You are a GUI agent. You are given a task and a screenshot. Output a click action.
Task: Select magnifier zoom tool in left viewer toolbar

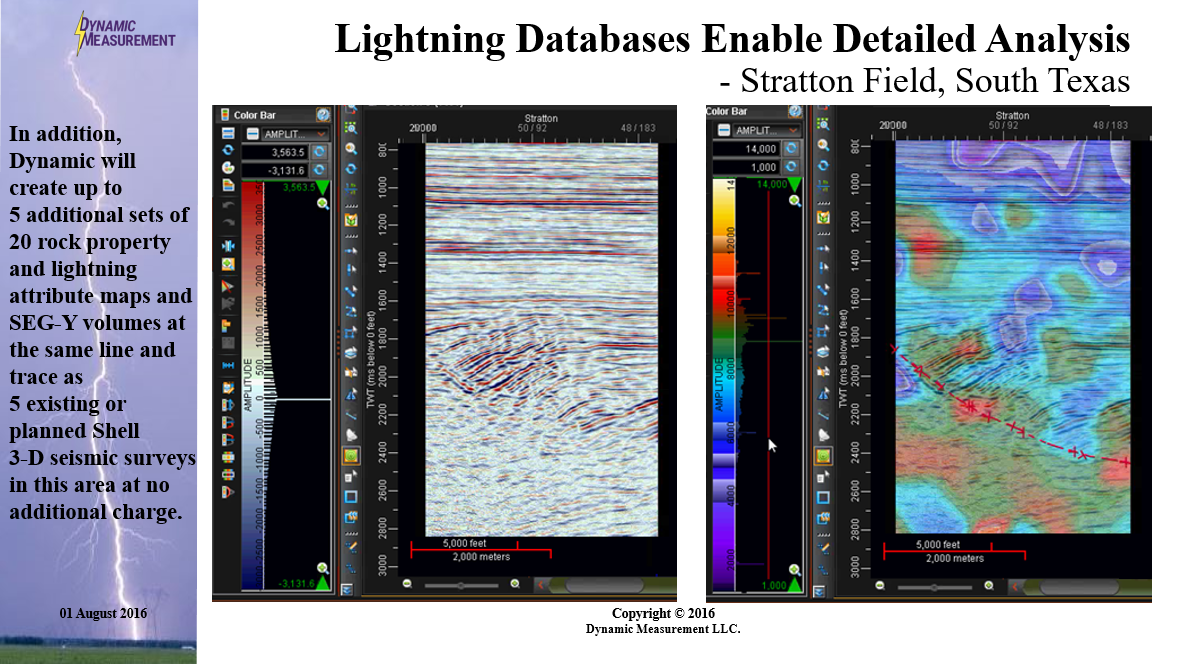pos(350,148)
